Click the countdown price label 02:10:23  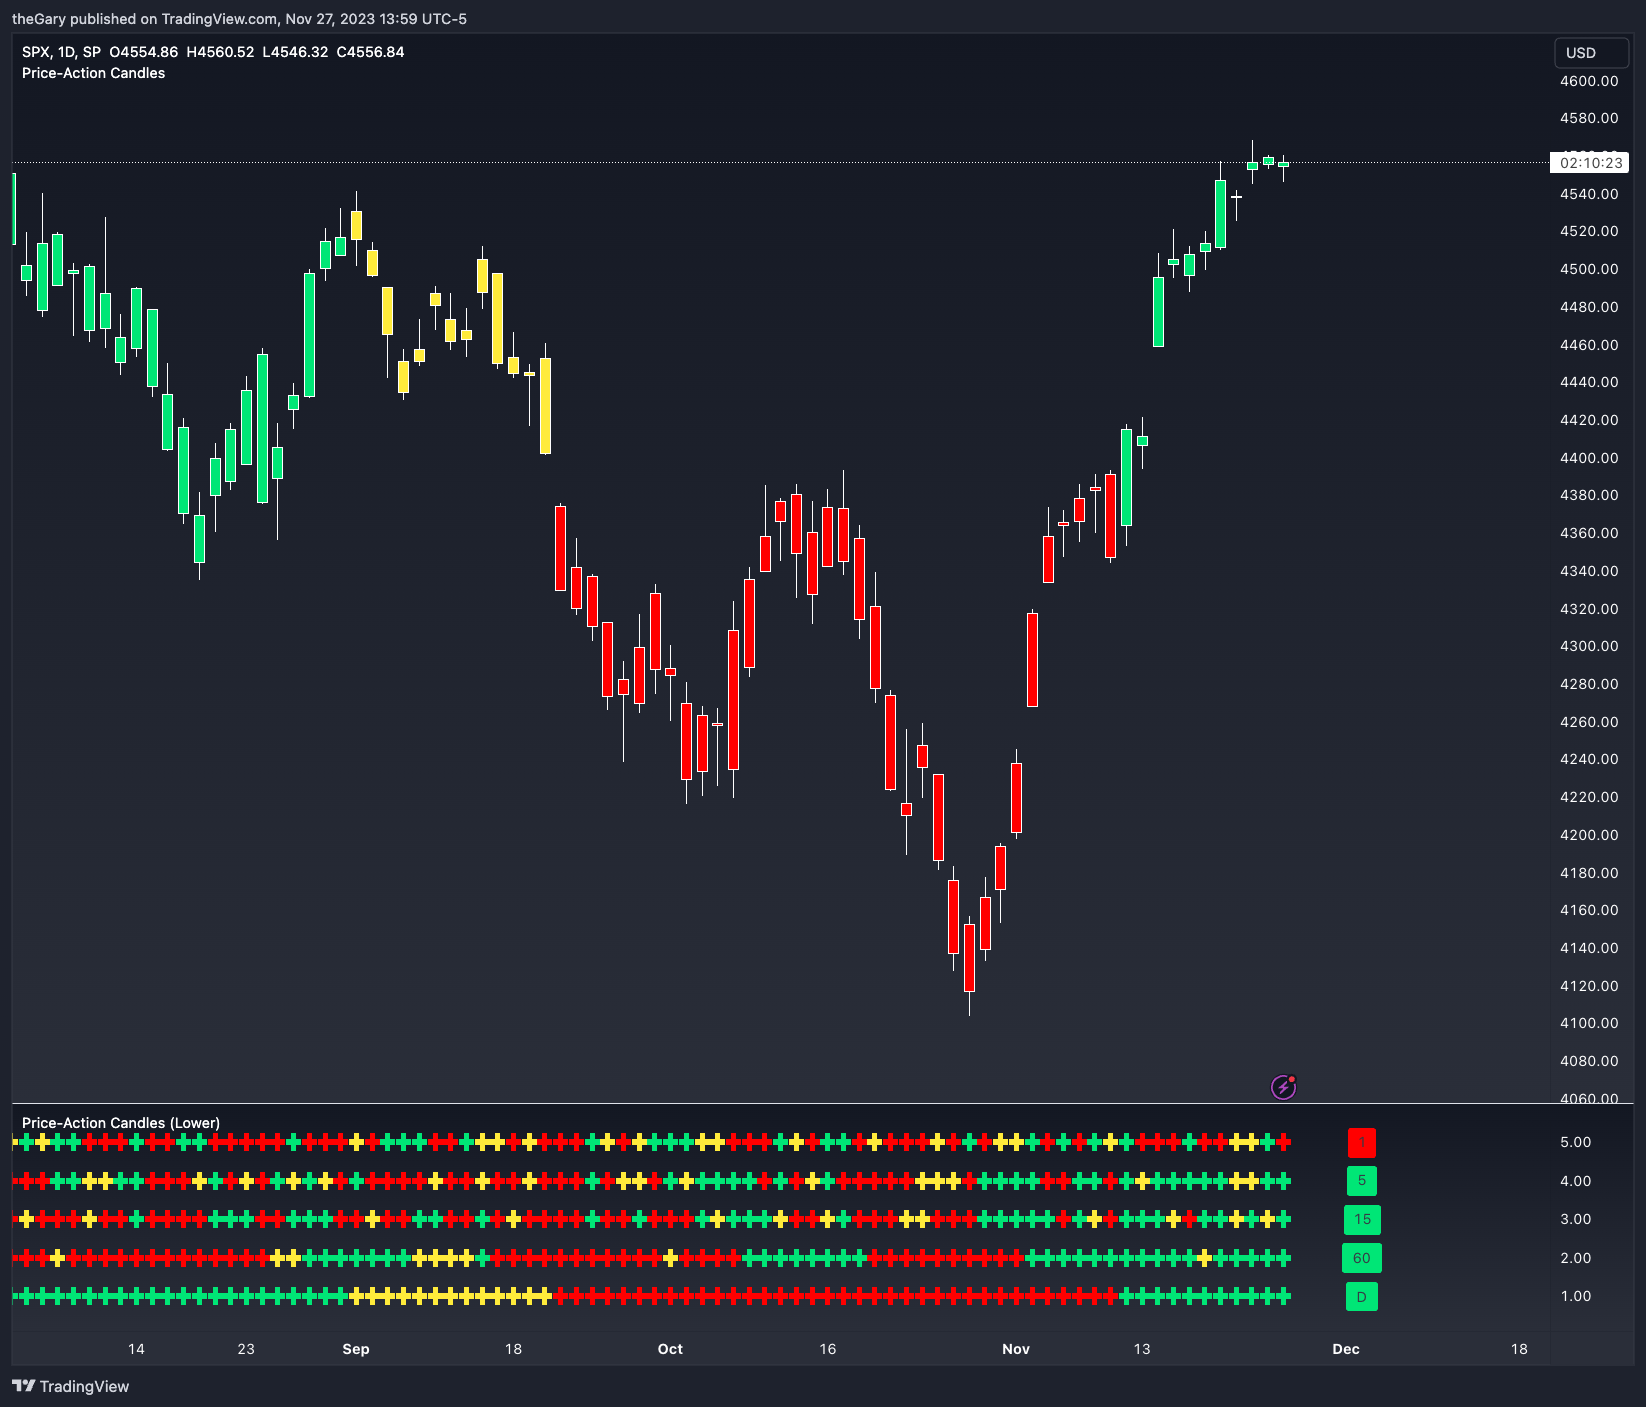1590,163
